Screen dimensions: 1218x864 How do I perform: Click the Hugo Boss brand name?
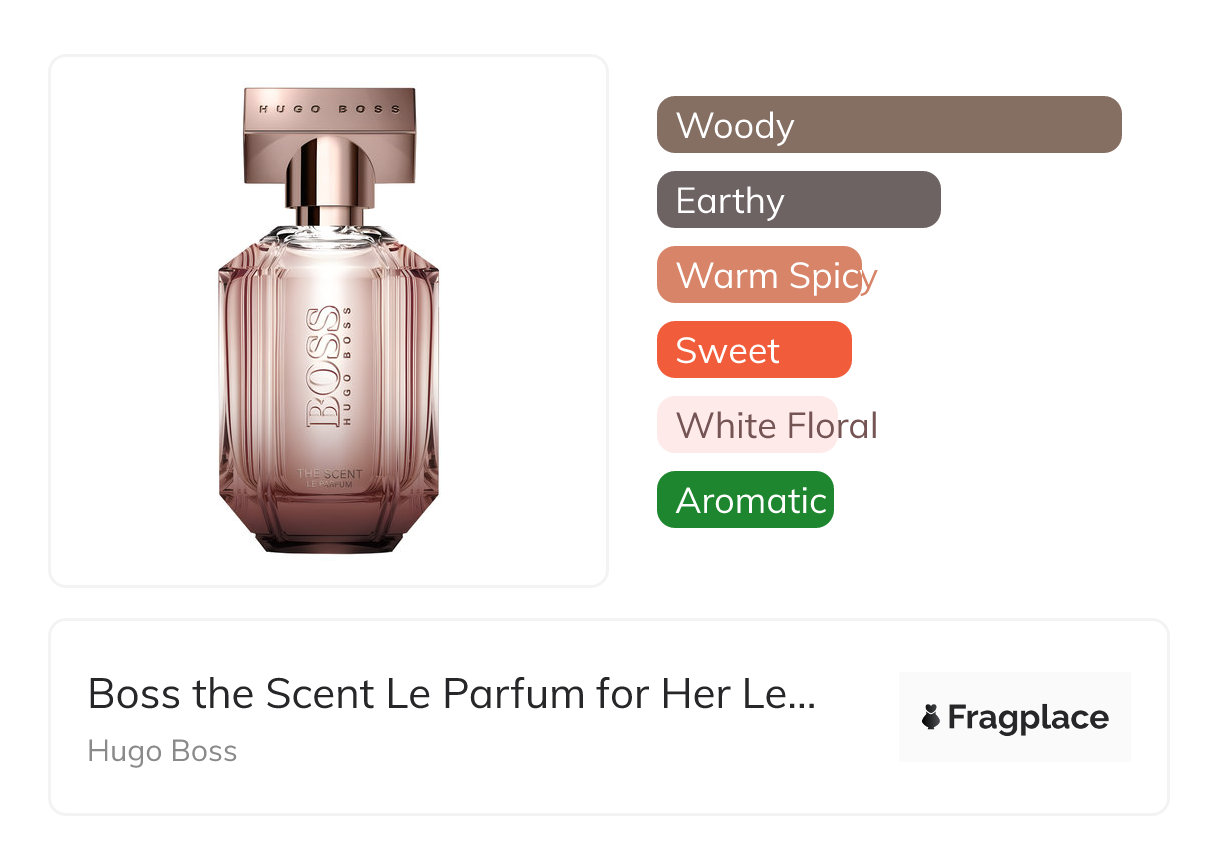pos(162,751)
